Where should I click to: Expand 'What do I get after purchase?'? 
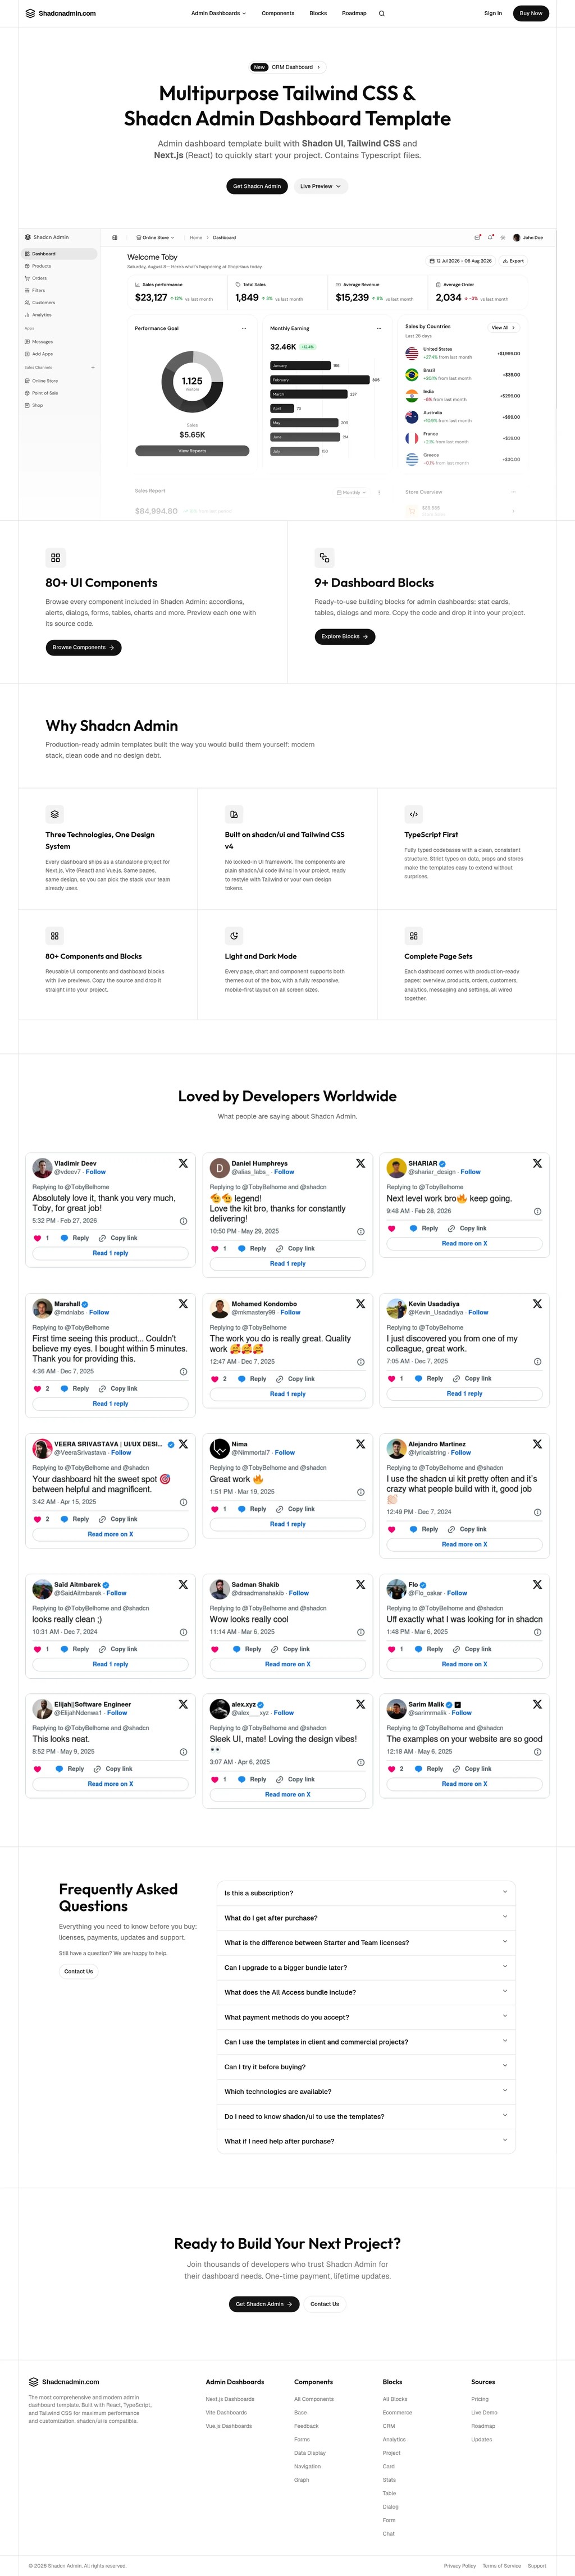pyautogui.click(x=366, y=1917)
